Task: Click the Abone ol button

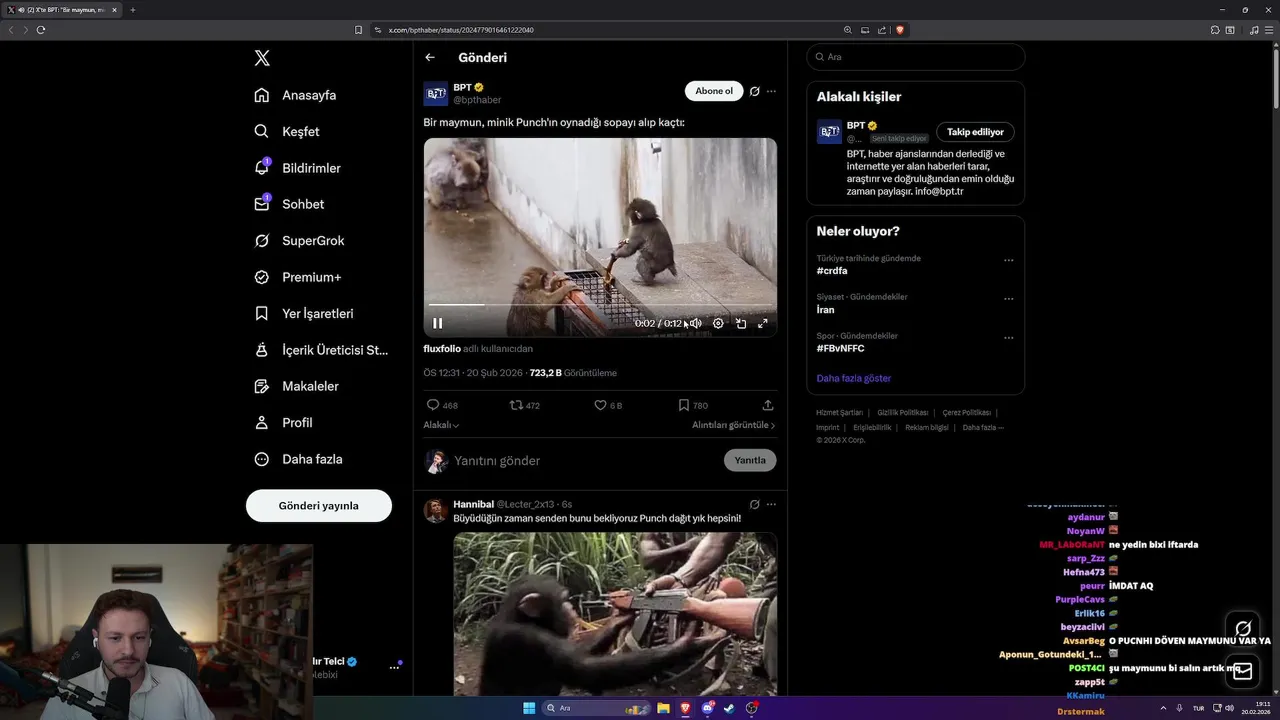Action: pyautogui.click(x=714, y=91)
